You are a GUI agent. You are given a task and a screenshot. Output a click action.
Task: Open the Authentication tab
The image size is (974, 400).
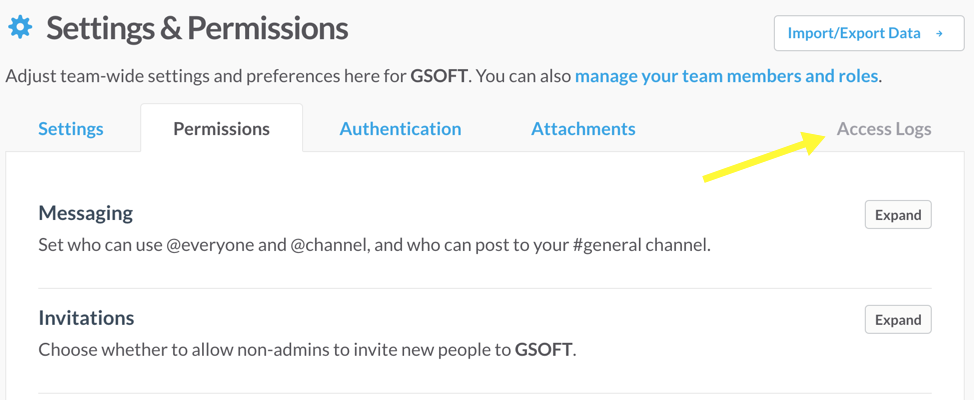(x=400, y=129)
